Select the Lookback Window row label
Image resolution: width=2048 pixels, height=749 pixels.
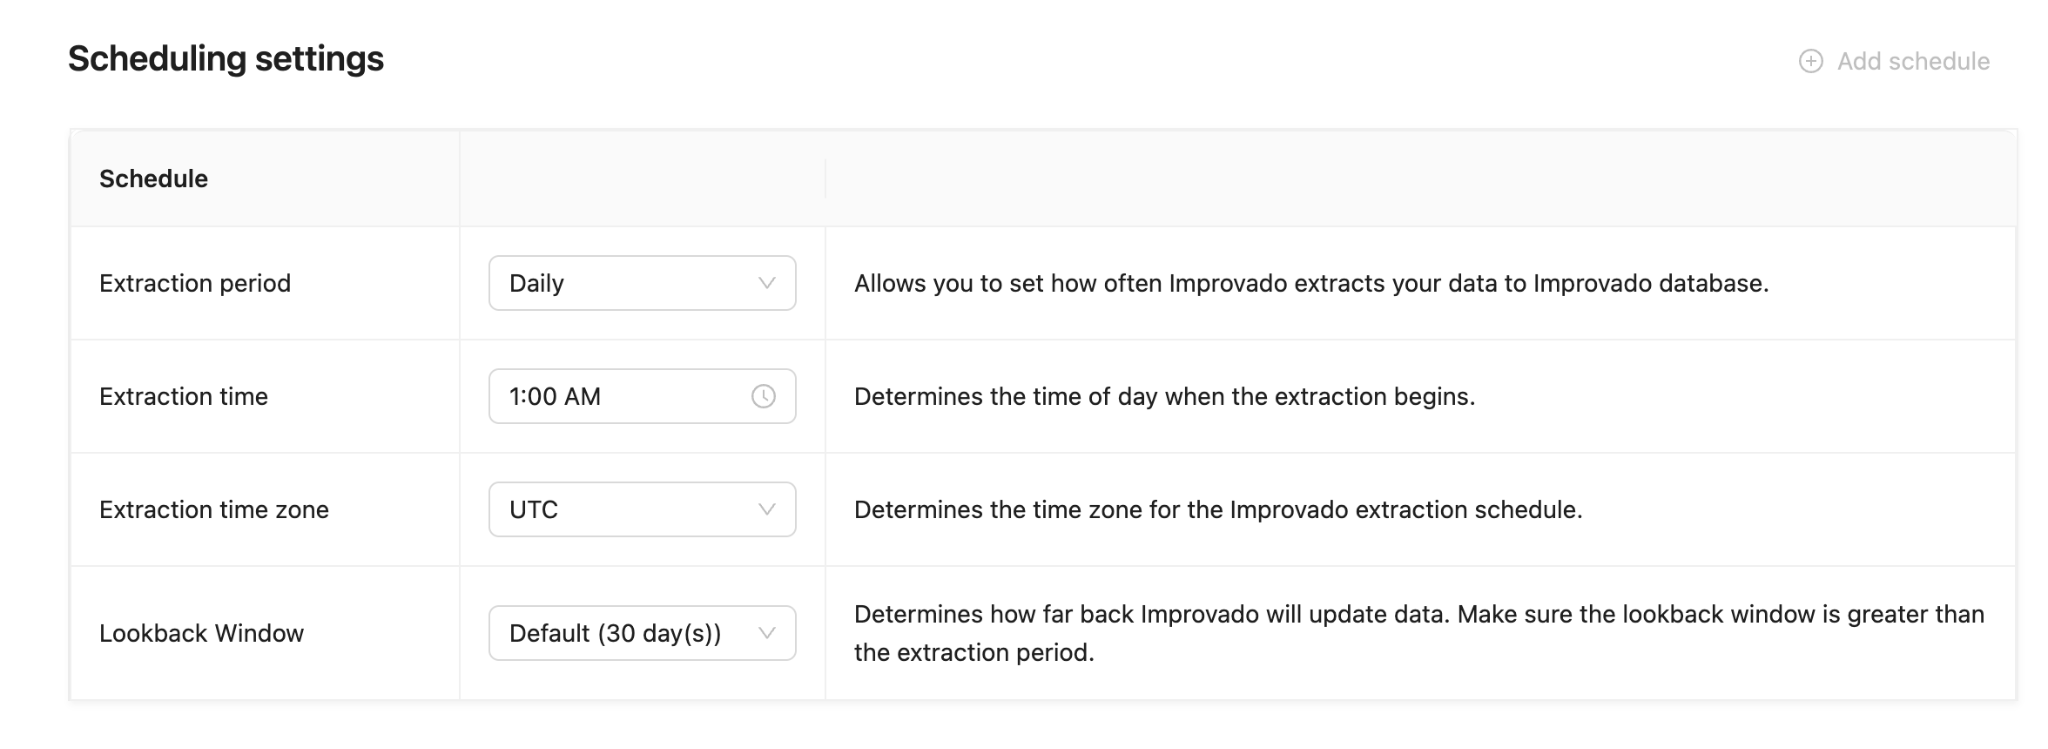(201, 633)
